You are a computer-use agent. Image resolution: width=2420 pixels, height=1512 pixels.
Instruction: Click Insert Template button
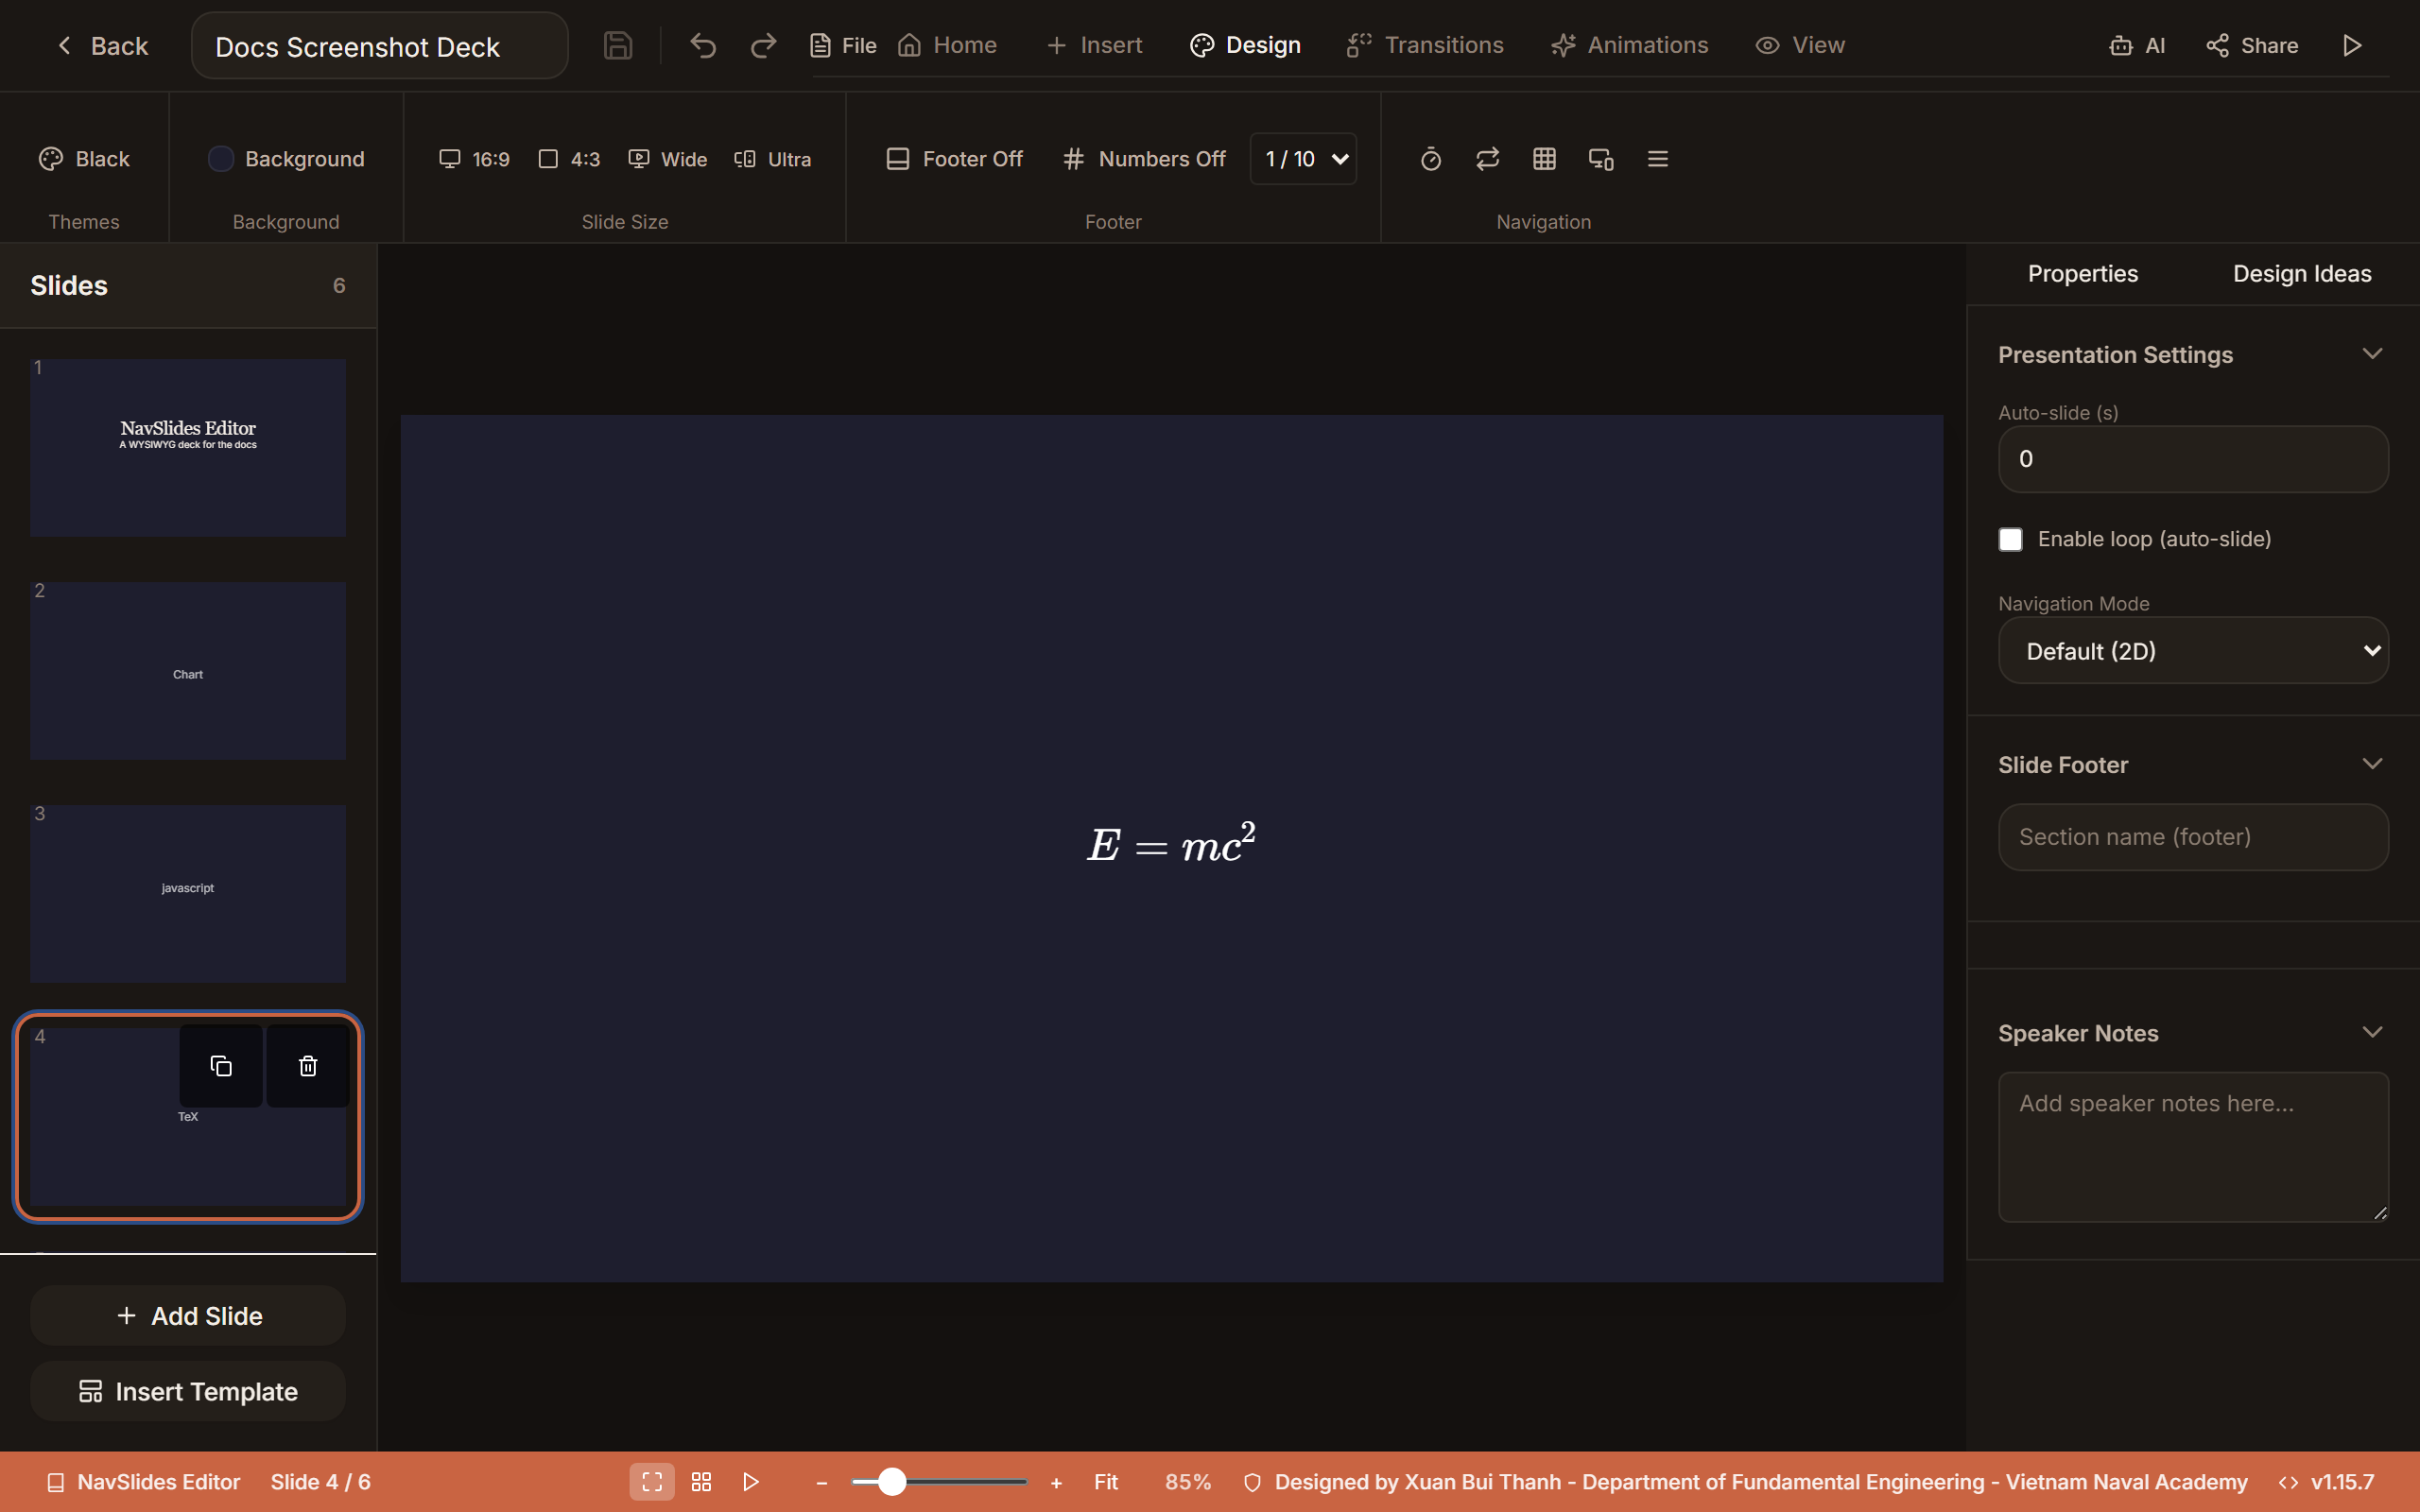tap(188, 1392)
